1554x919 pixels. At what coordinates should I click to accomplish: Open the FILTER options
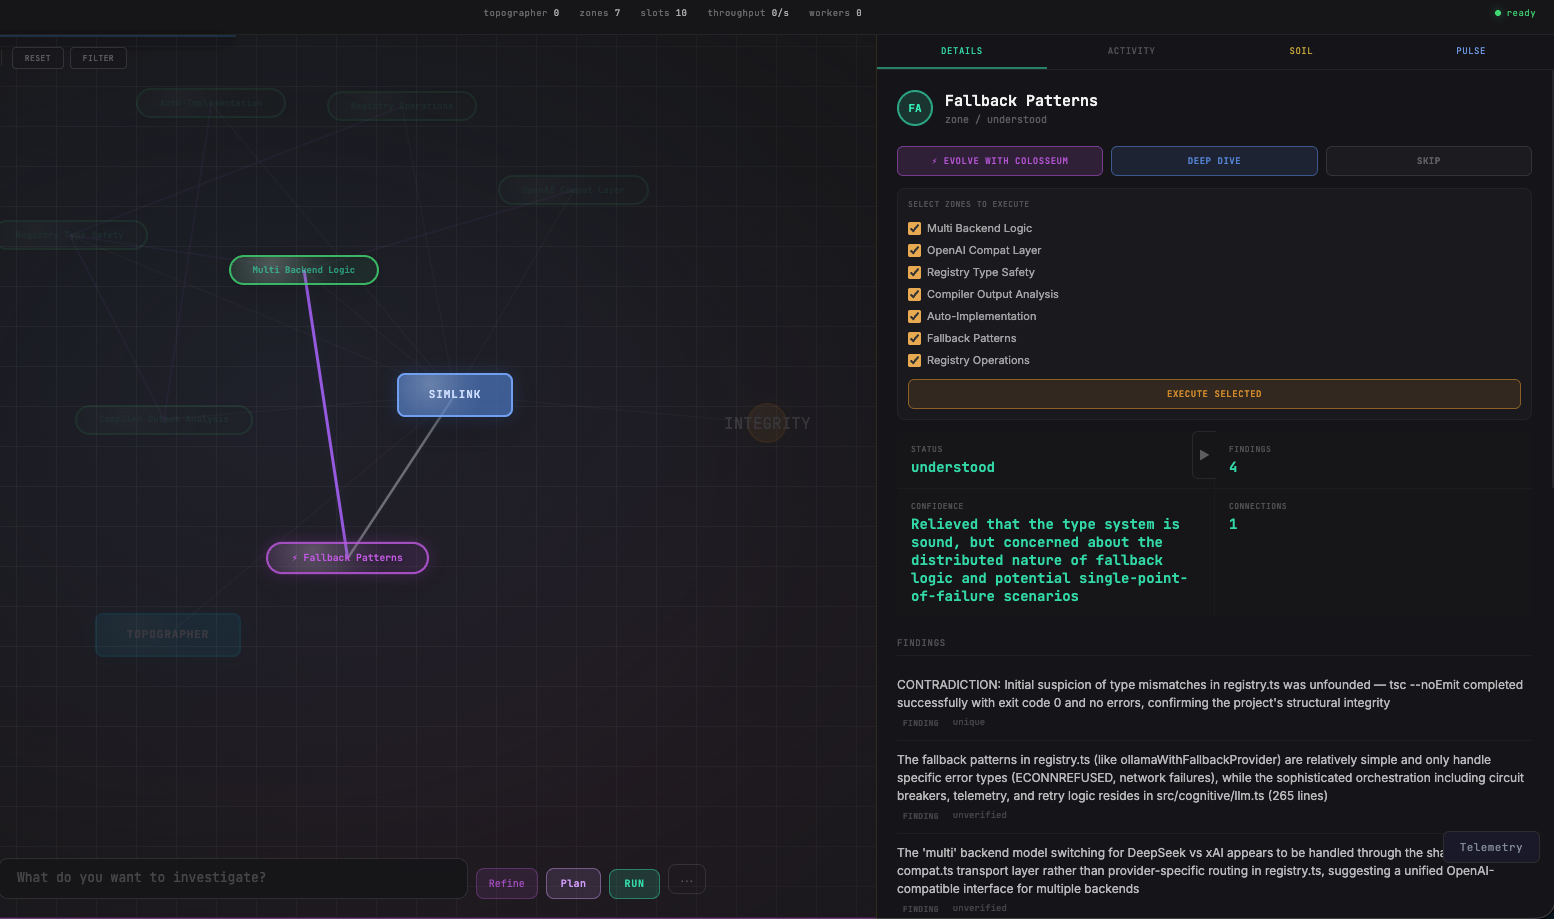pyautogui.click(x=97, y=58)
